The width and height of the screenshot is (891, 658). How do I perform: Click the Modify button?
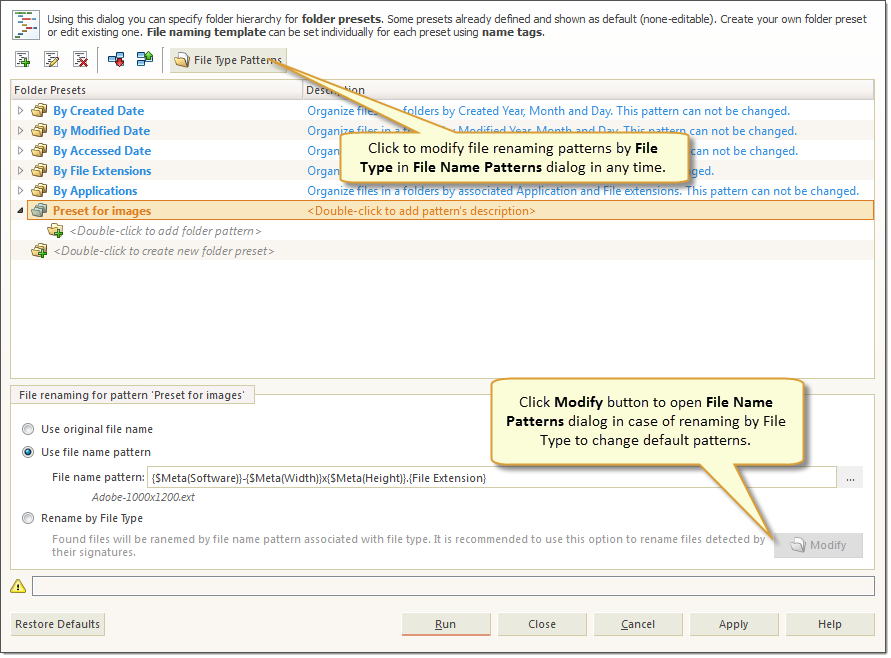point(818,545)
